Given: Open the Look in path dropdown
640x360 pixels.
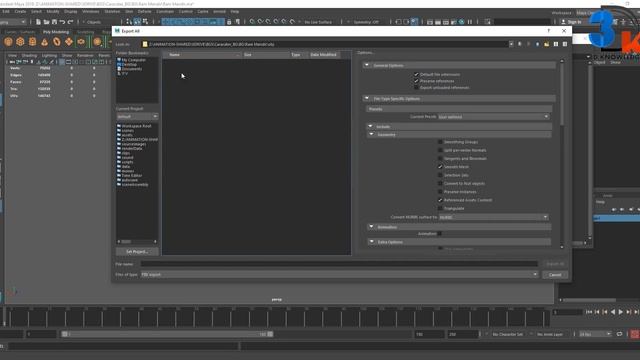Looking at the screenshot, I should click(x=511, y=44).
